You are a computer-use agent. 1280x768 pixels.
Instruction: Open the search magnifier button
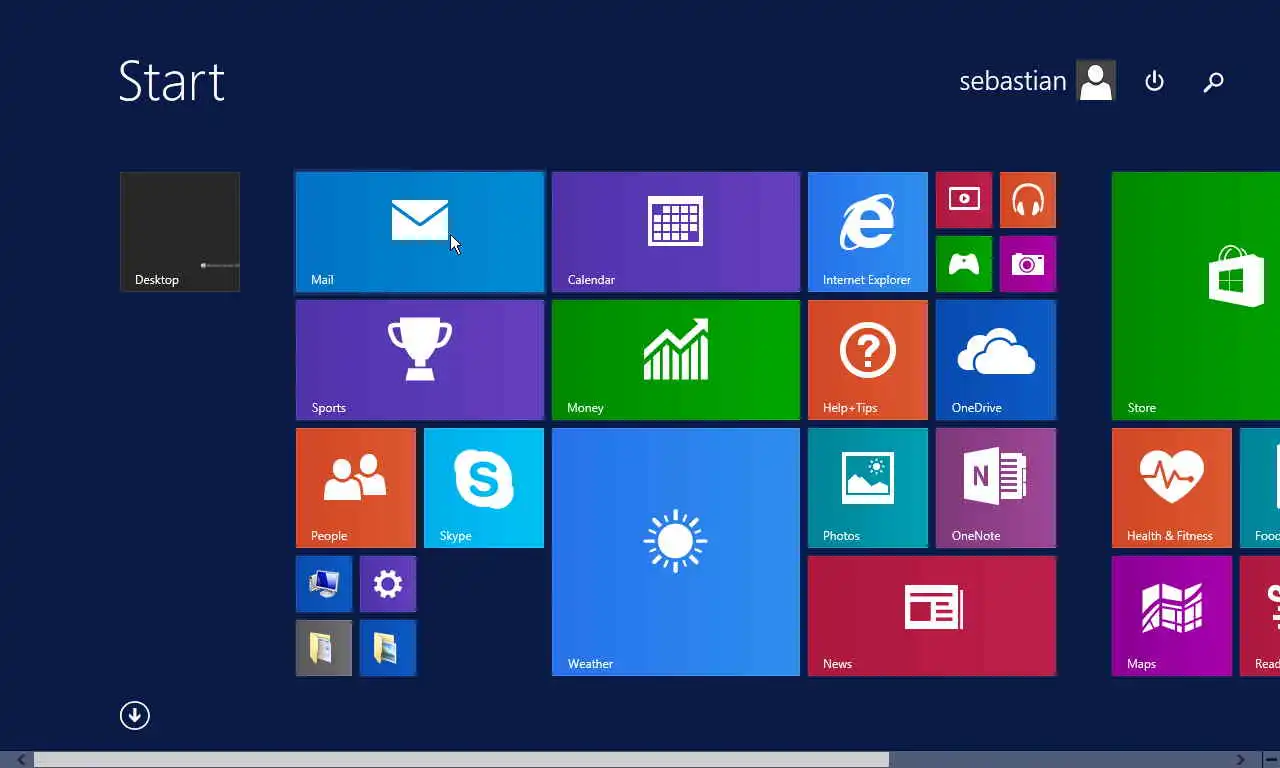click(1213, 81)
